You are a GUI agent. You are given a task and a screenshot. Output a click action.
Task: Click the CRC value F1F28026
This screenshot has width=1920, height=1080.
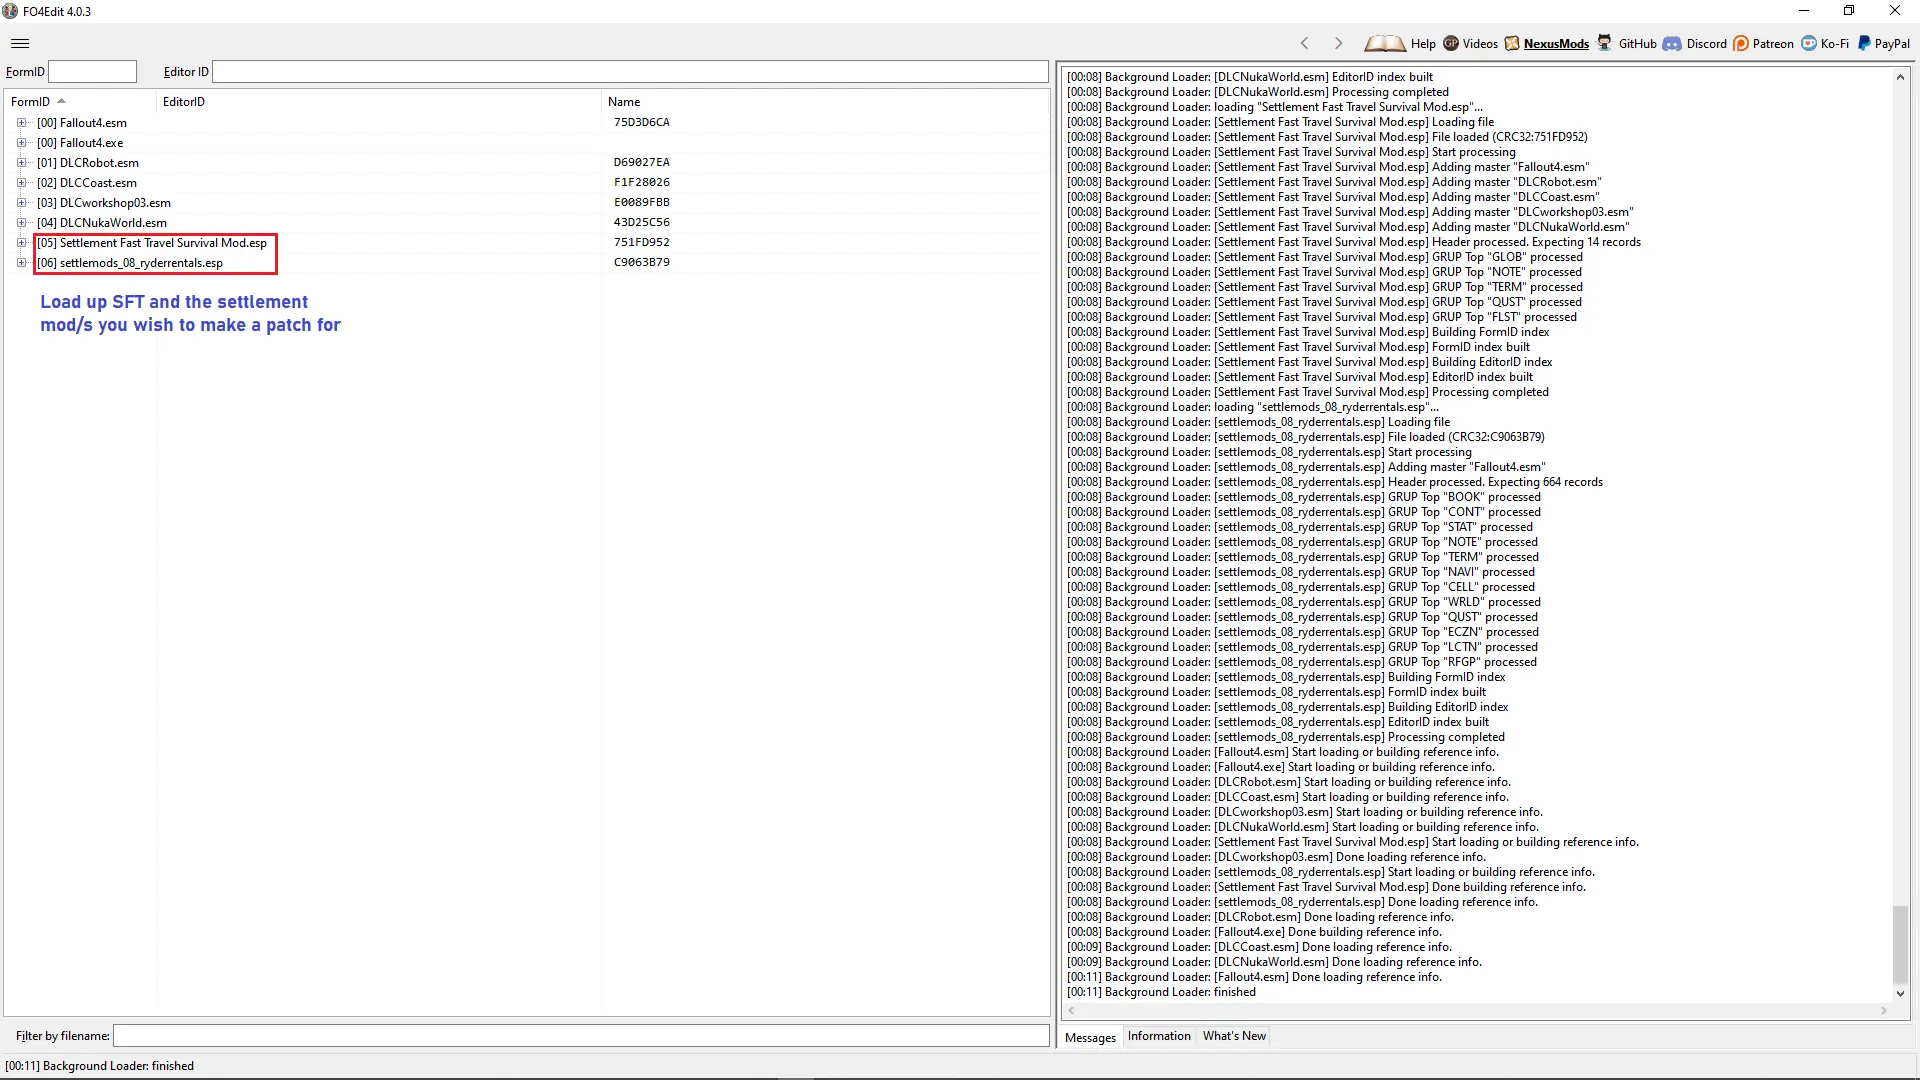641,182
